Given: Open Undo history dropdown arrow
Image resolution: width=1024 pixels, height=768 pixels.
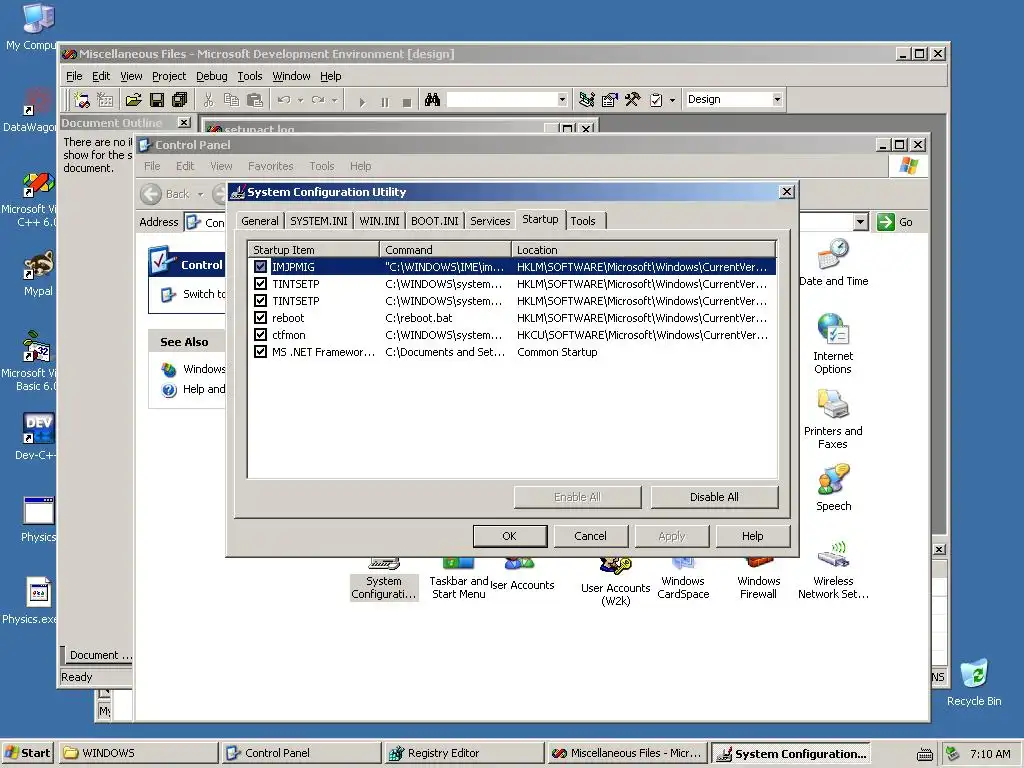Looking at the screenshot, I should 300,101.
